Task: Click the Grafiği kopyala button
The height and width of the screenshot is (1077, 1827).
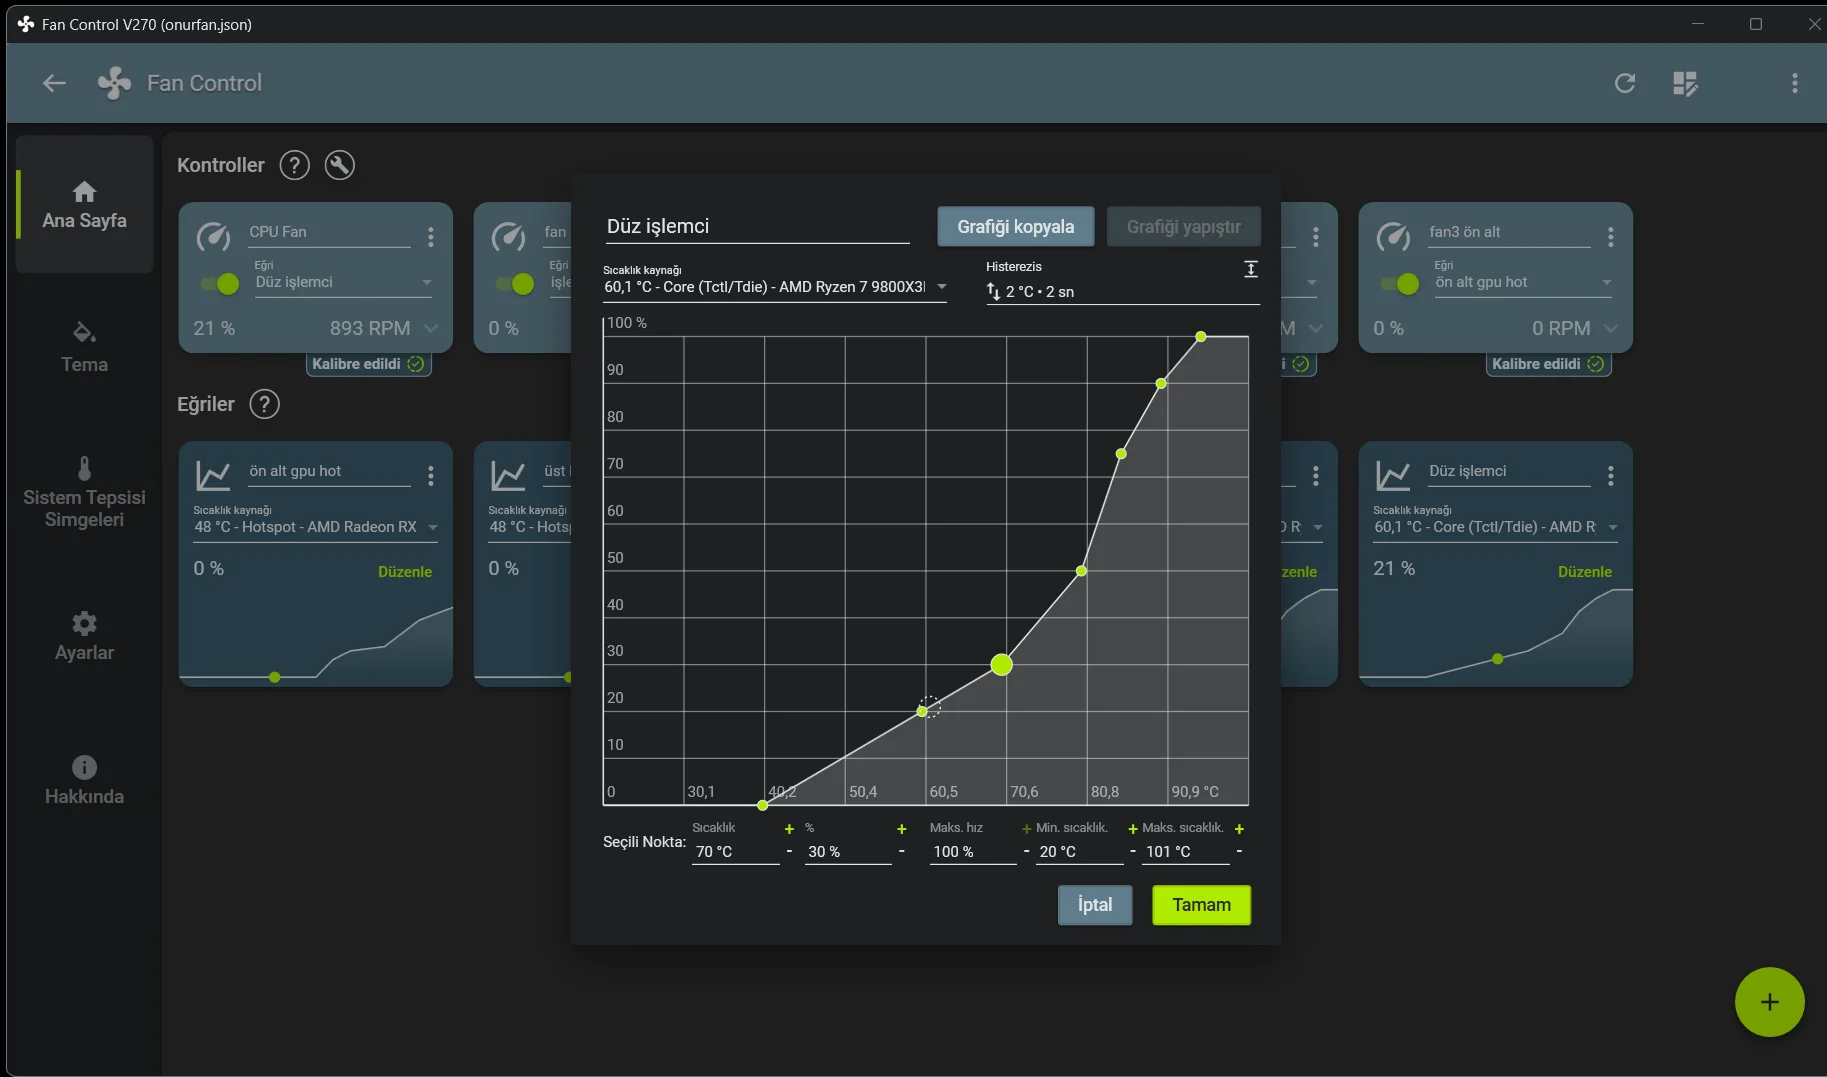Action: coord(1015,227)
